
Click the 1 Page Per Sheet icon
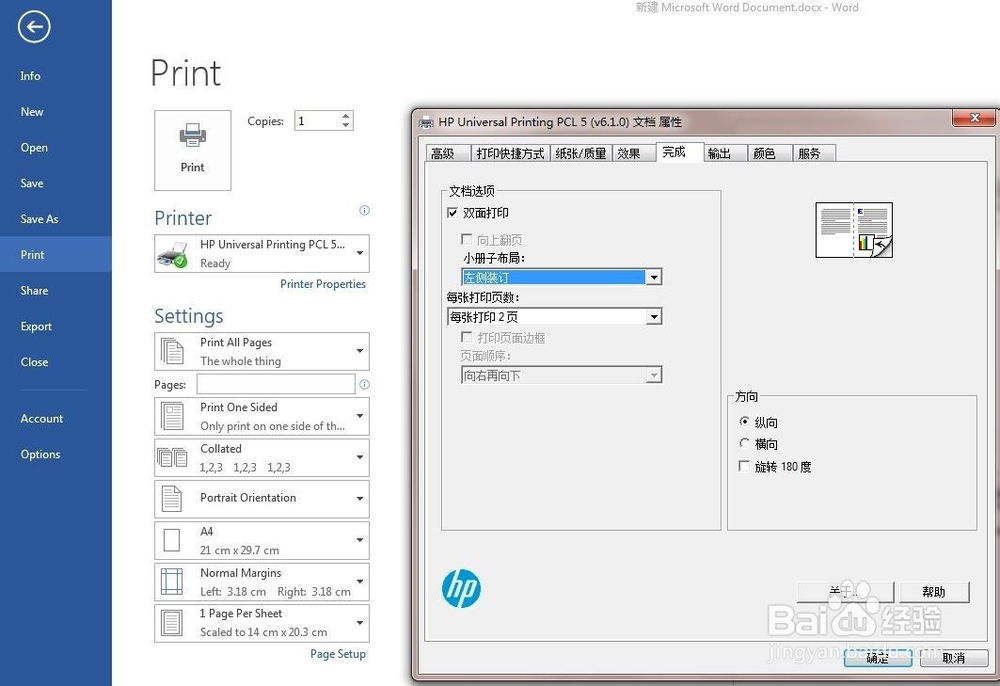(x=172, y=623)
